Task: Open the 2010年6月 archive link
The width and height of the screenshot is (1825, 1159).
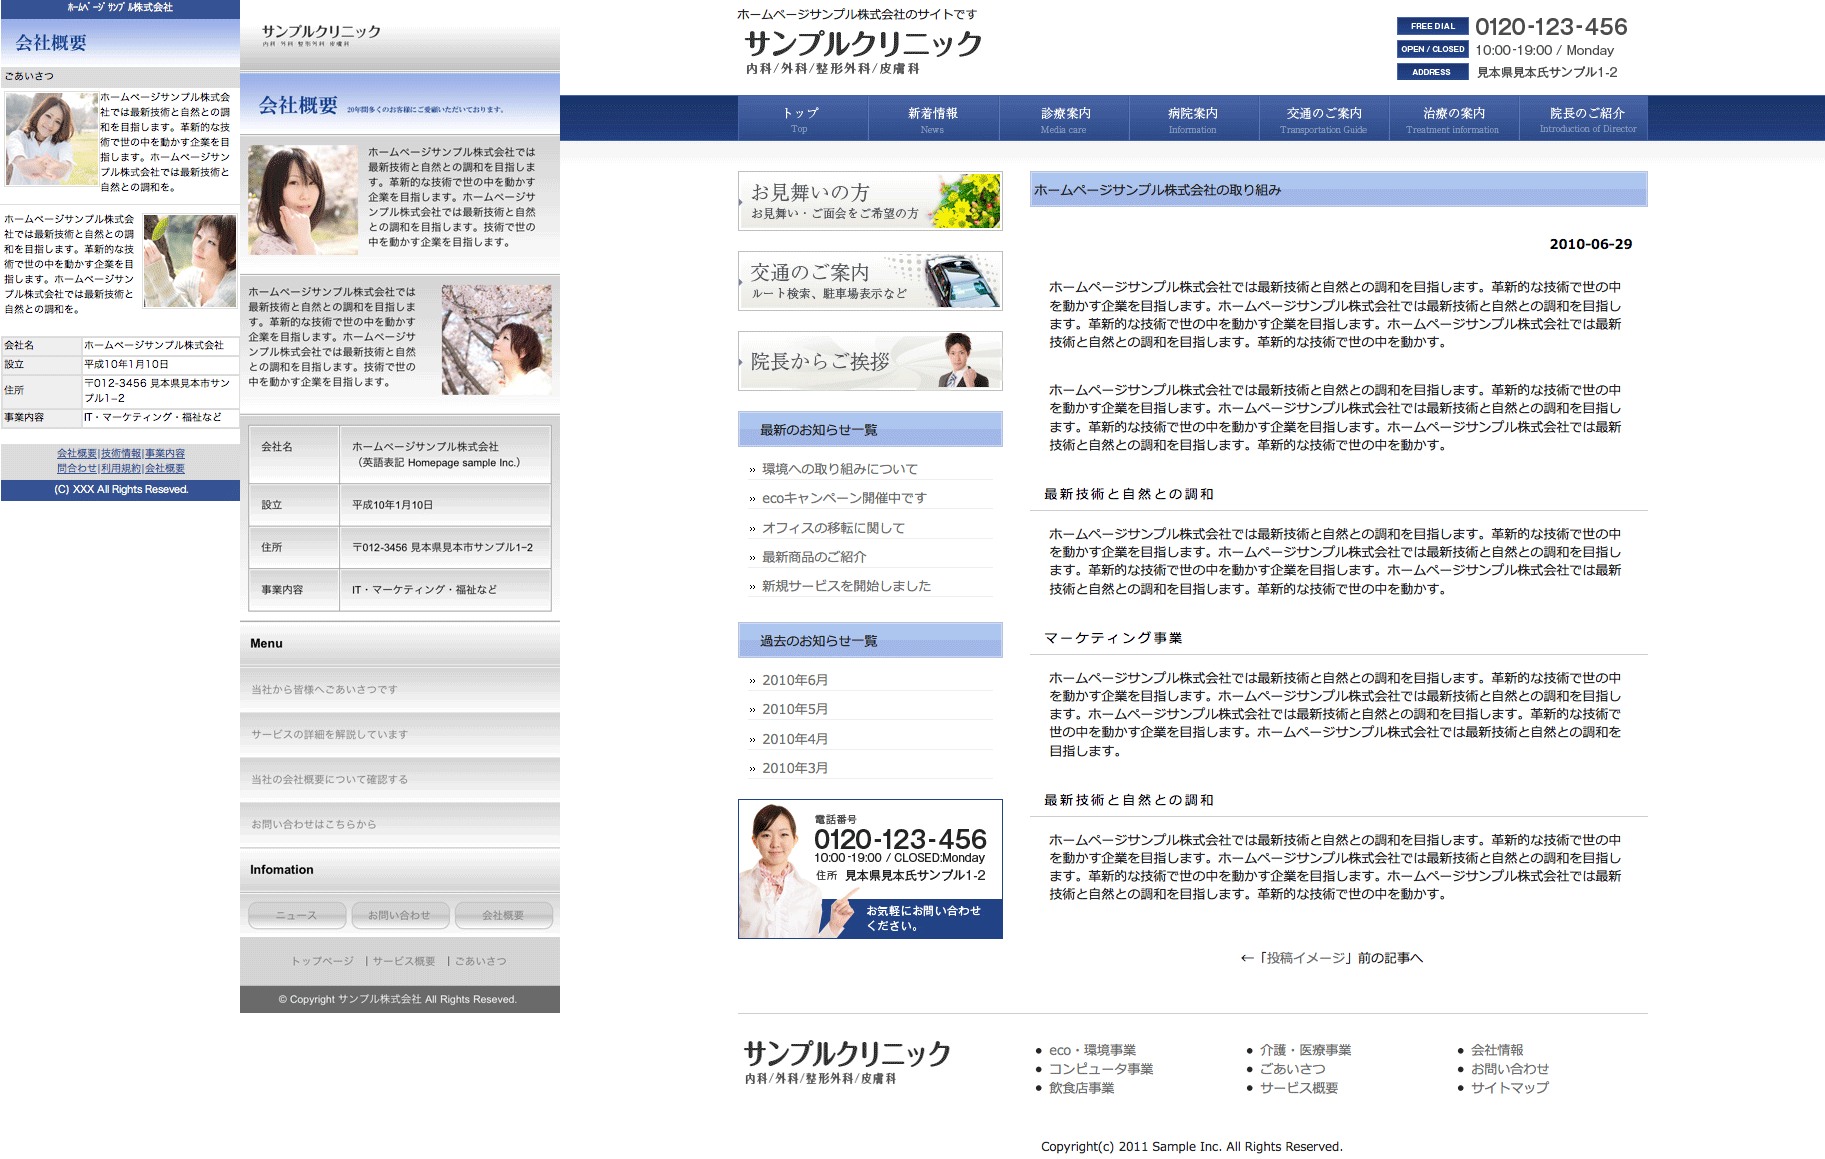Action: 794,680
